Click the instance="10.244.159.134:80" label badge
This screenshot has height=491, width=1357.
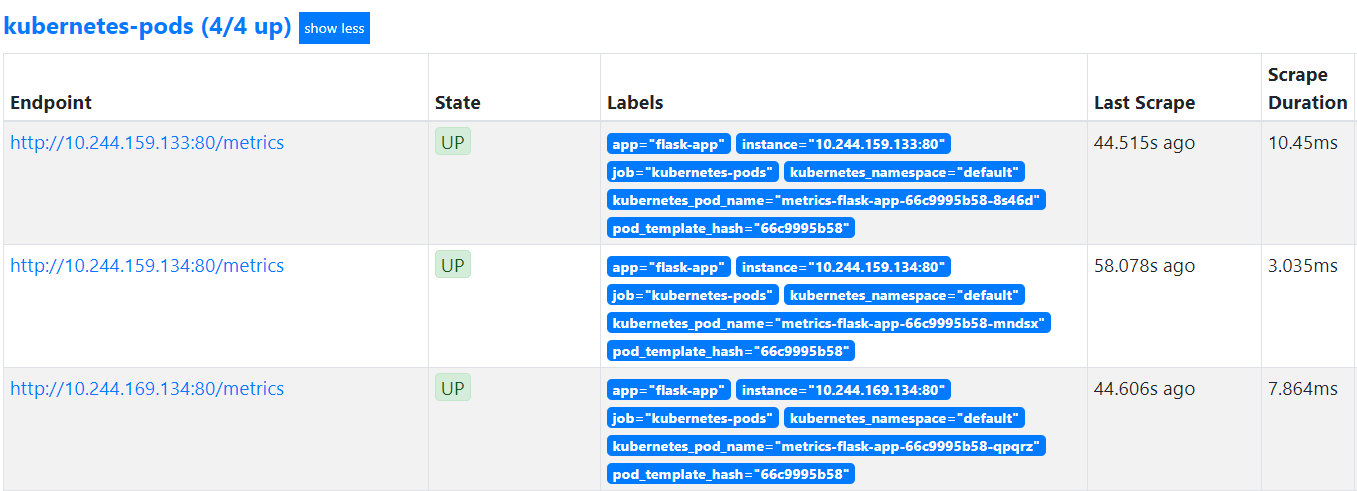tap(843, 267)
